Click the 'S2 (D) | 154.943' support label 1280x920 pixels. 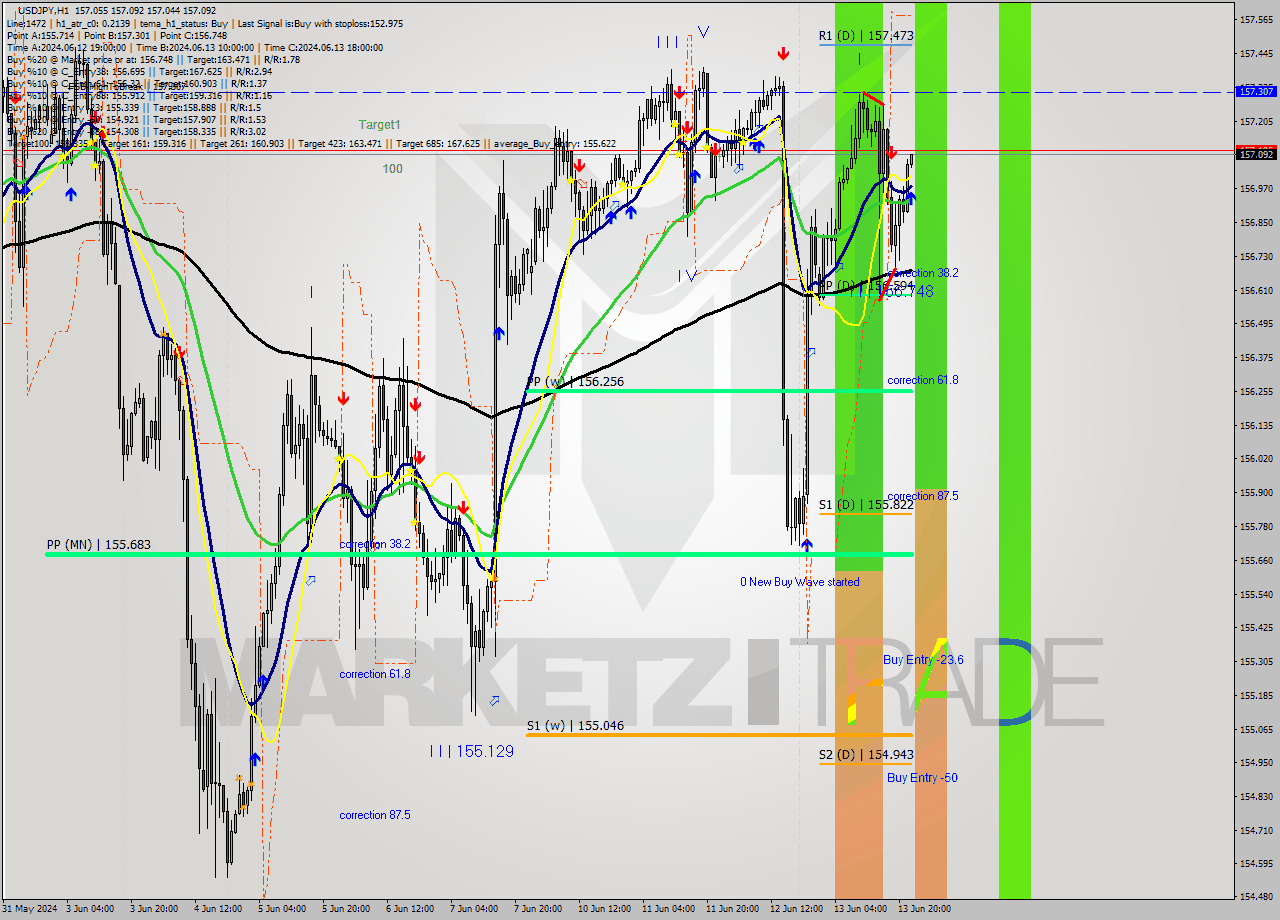(x=865, y=755)
